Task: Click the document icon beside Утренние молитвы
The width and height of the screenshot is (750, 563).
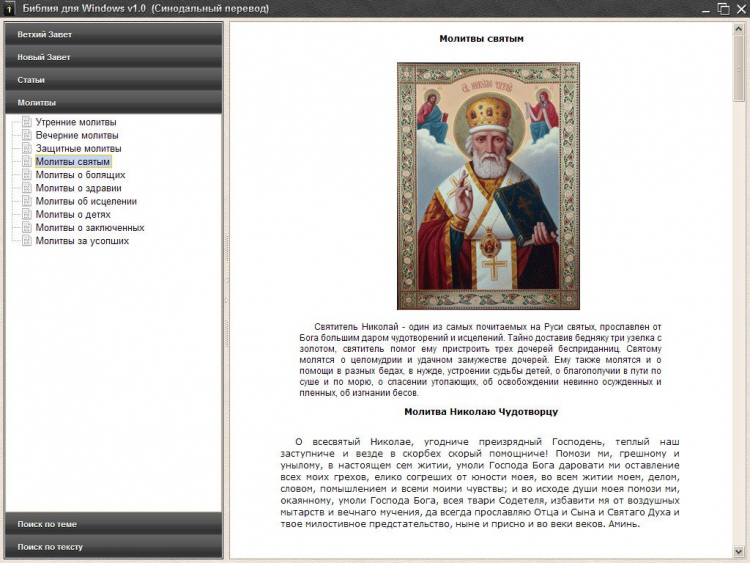Action: pos(27,122)
